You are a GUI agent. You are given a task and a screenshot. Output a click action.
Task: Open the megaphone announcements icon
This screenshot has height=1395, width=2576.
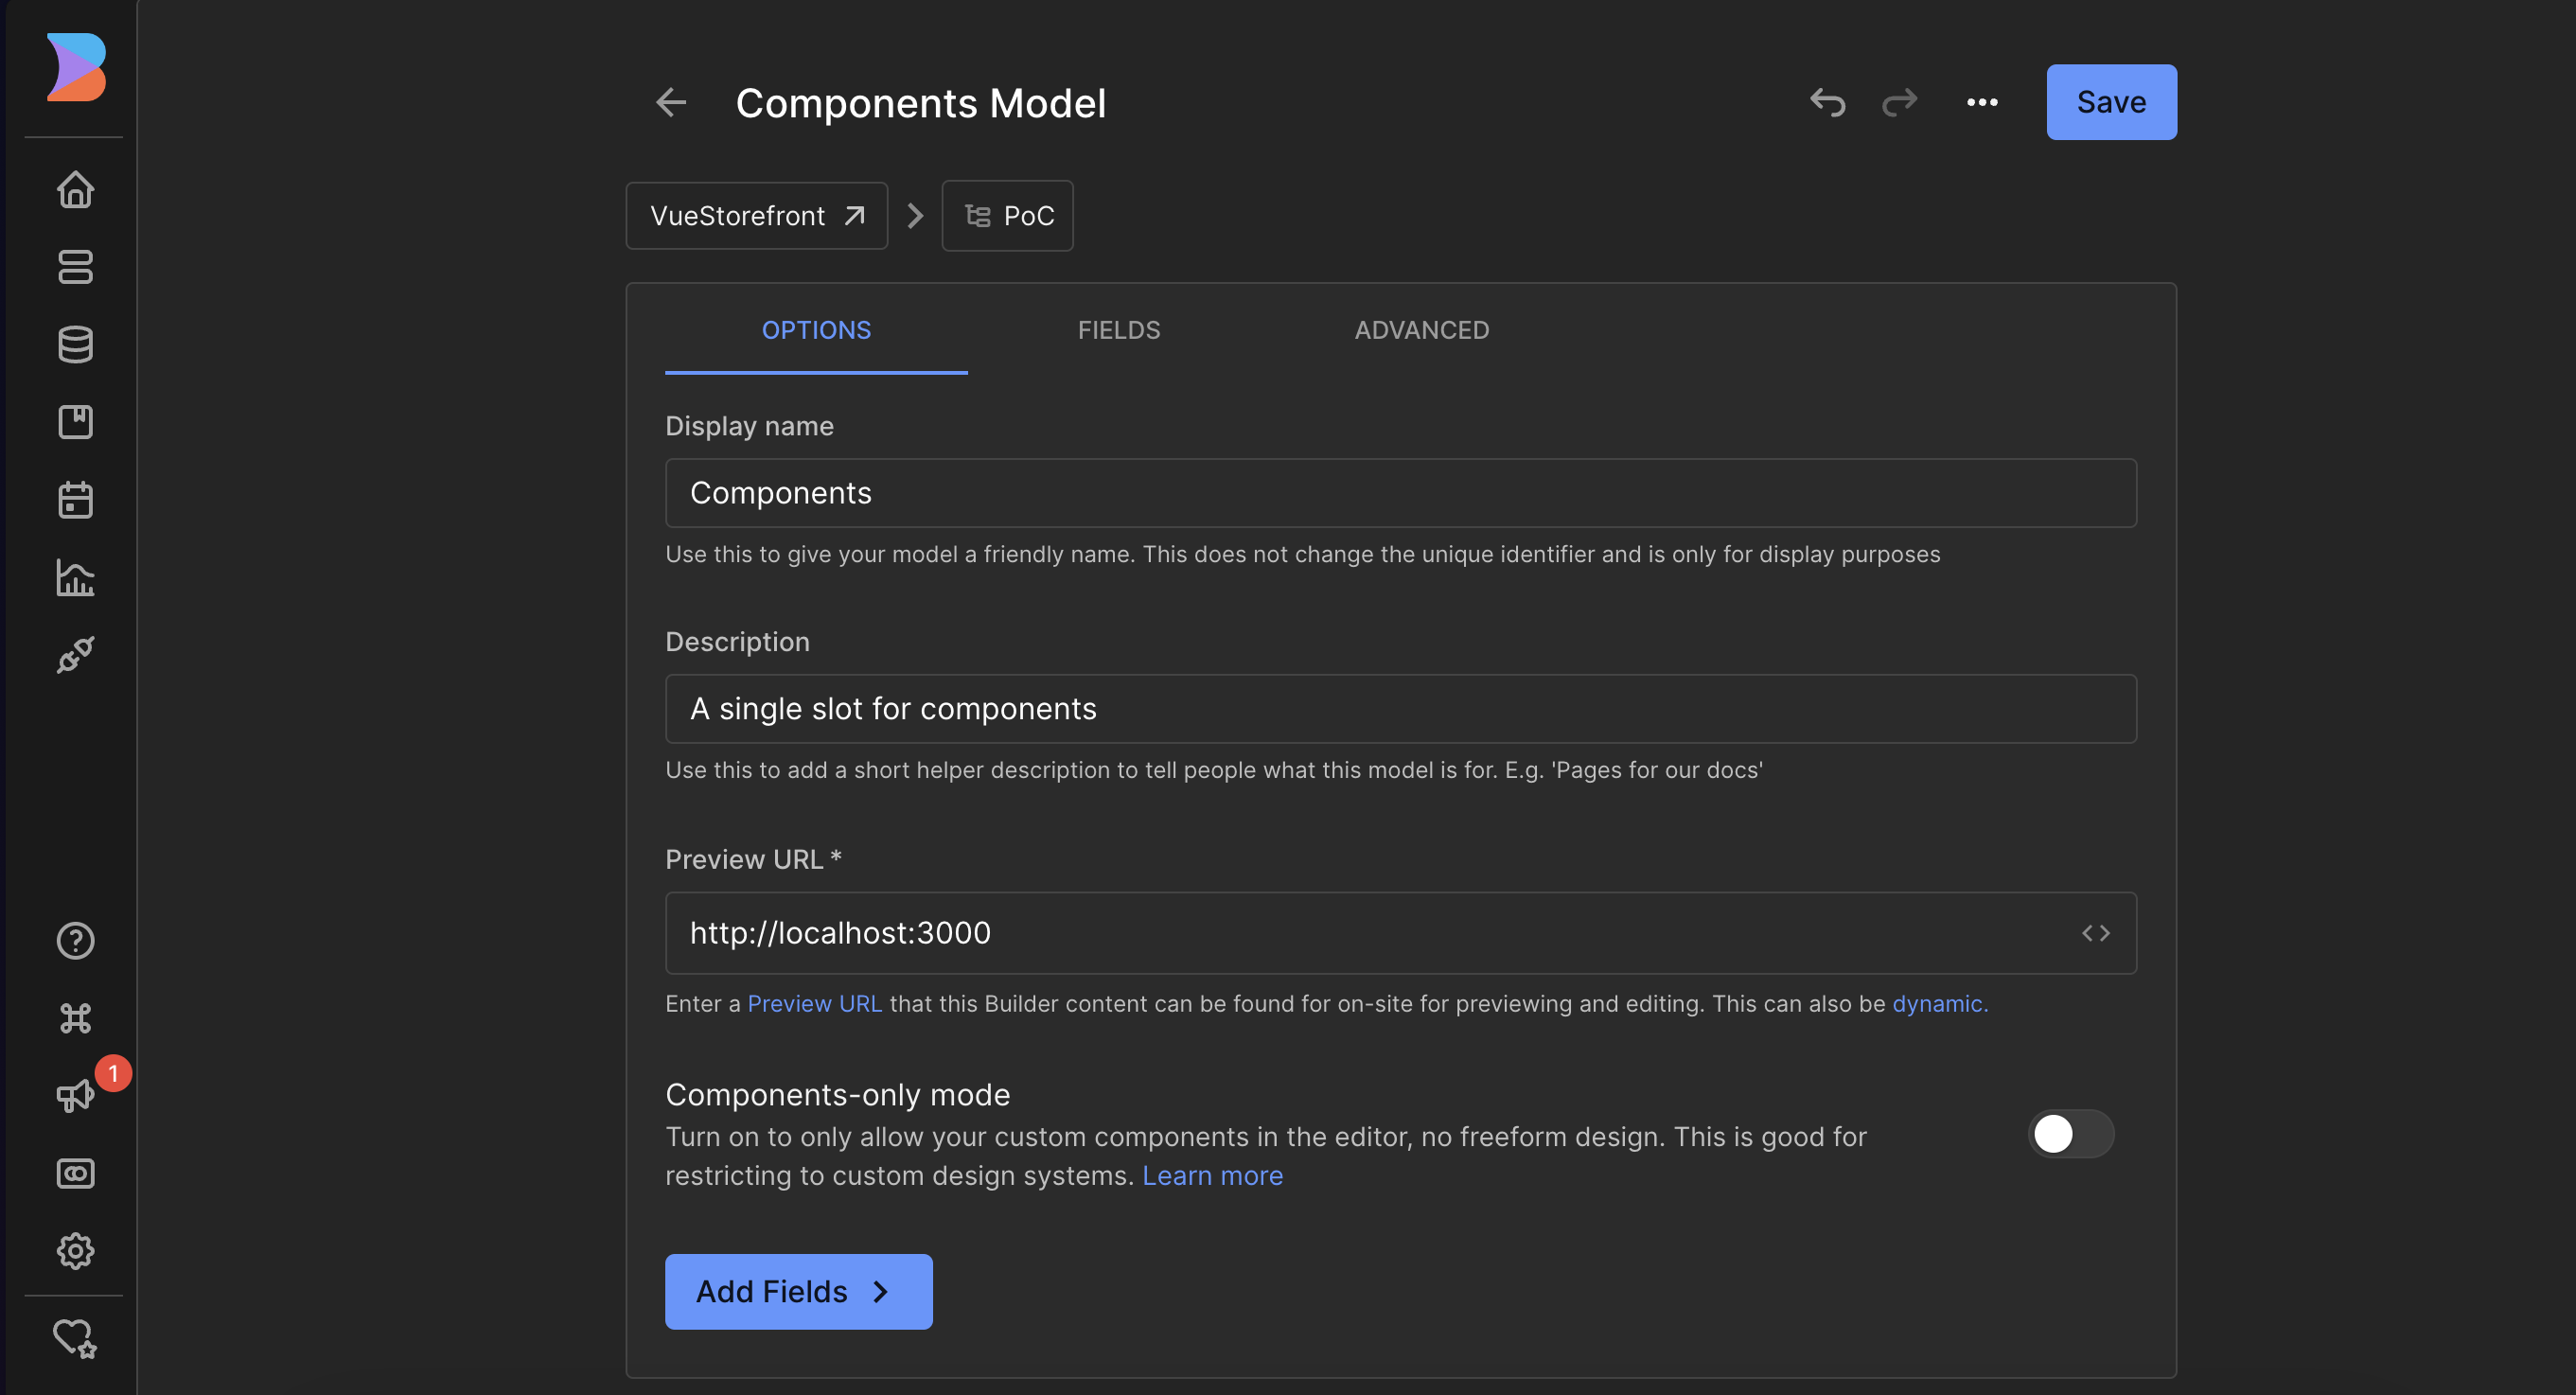coord(76,1096)
